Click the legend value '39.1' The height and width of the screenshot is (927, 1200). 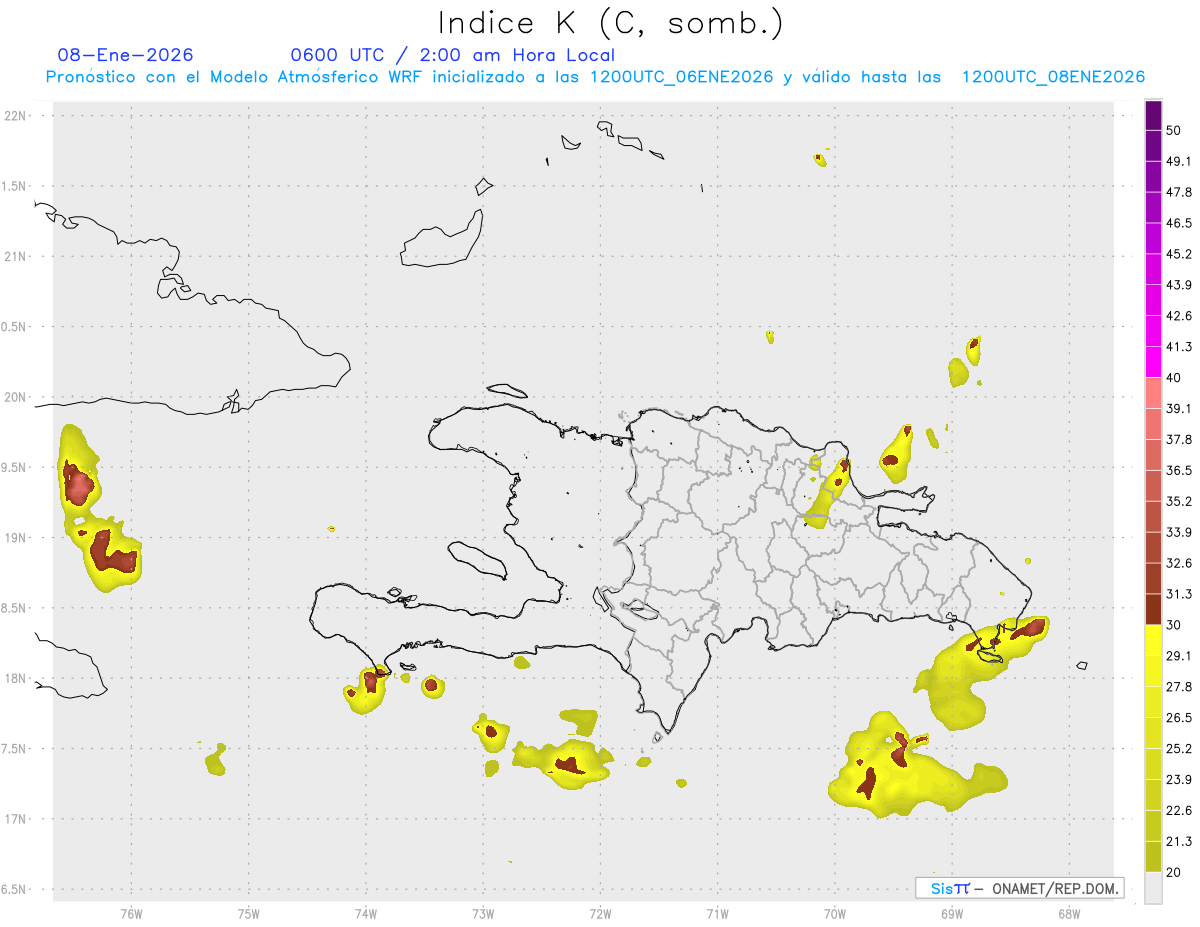pyautogui.click(x=1179, y=409)
